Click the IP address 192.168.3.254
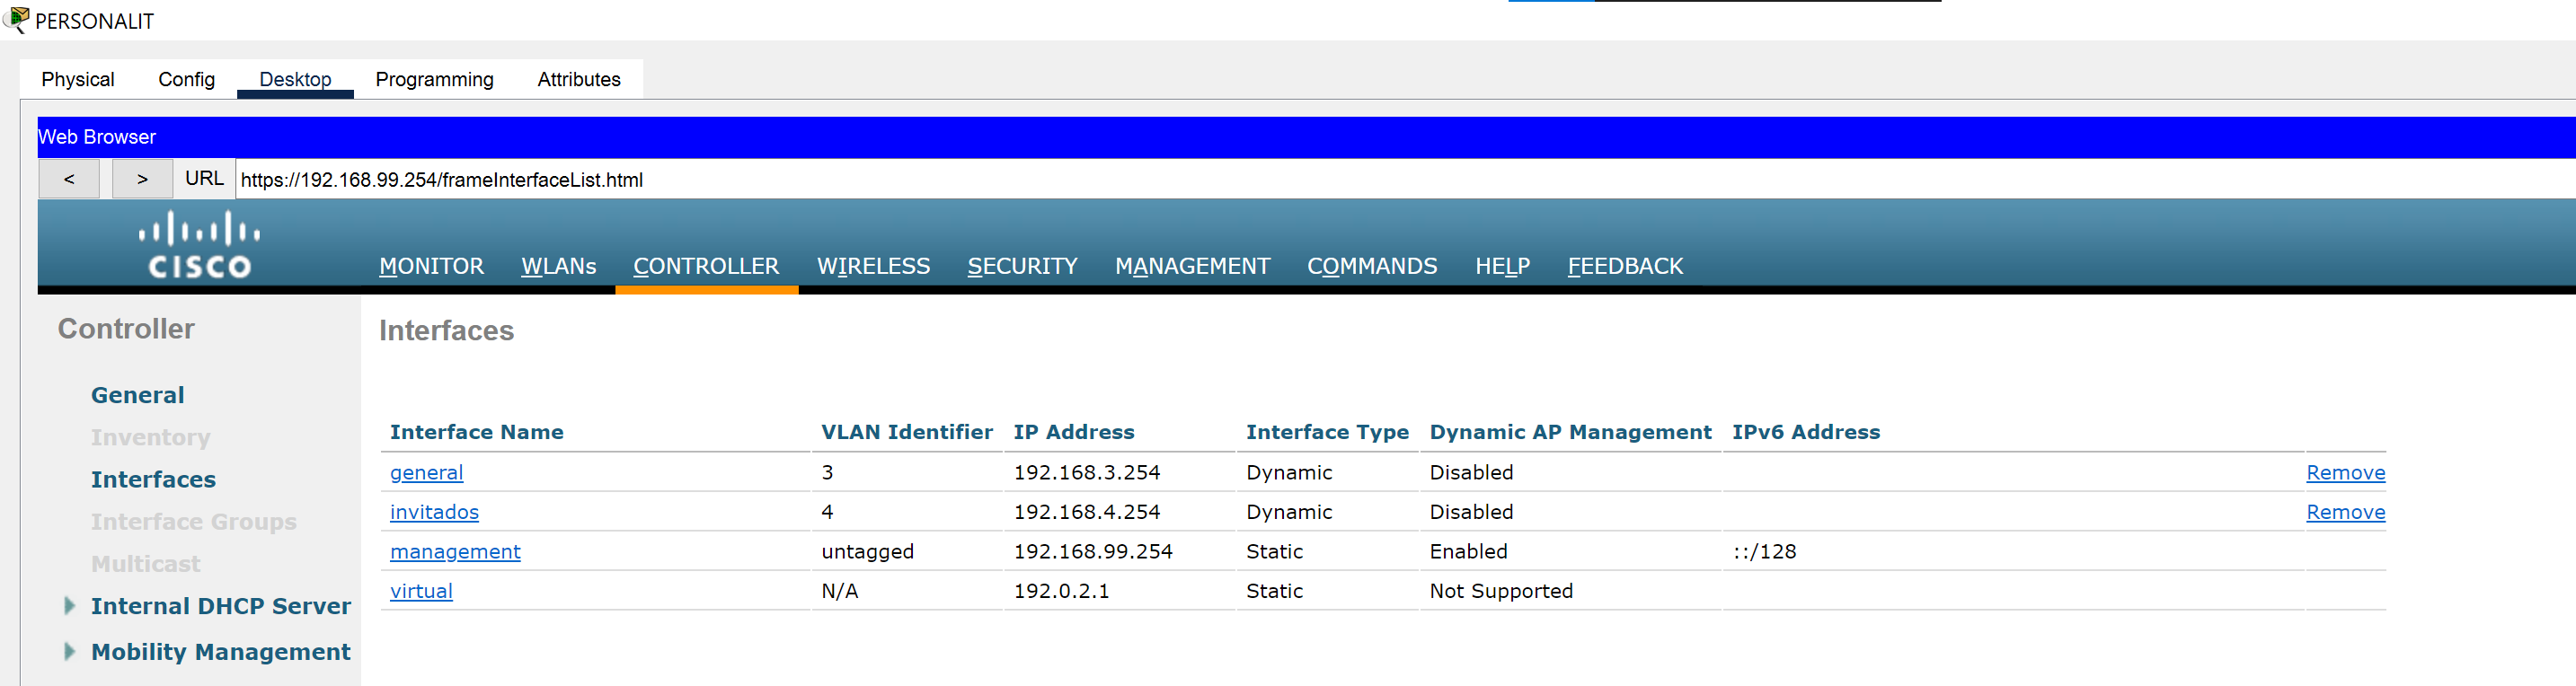The height and width of the screenshot is (686, 2576). click(1087, 472)
